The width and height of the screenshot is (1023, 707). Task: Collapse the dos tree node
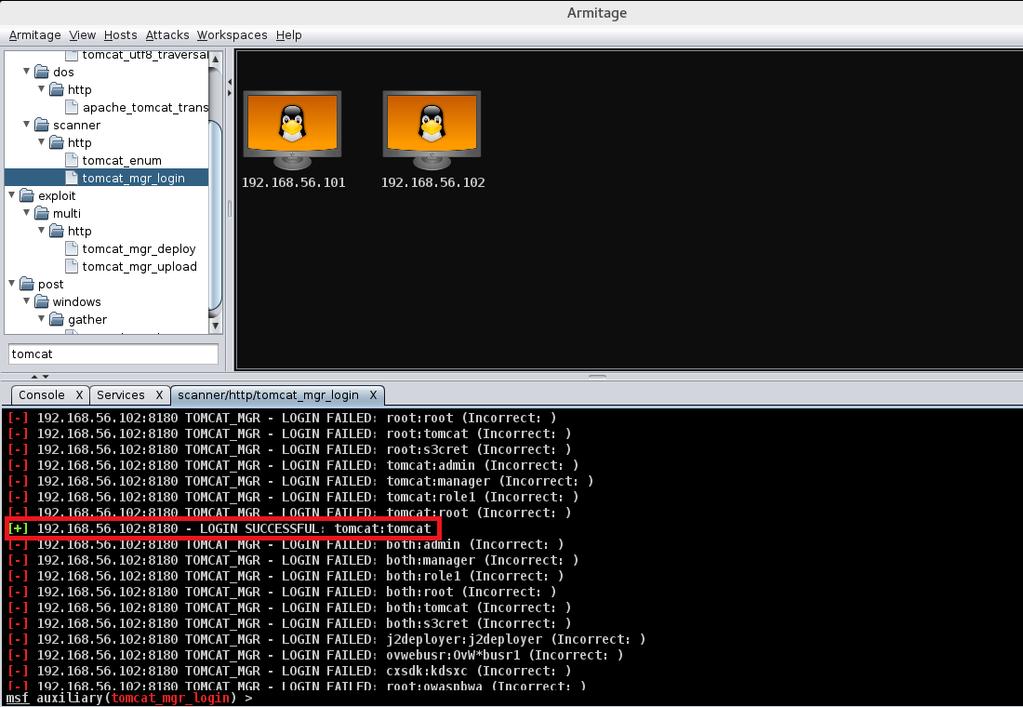(27, 70)
